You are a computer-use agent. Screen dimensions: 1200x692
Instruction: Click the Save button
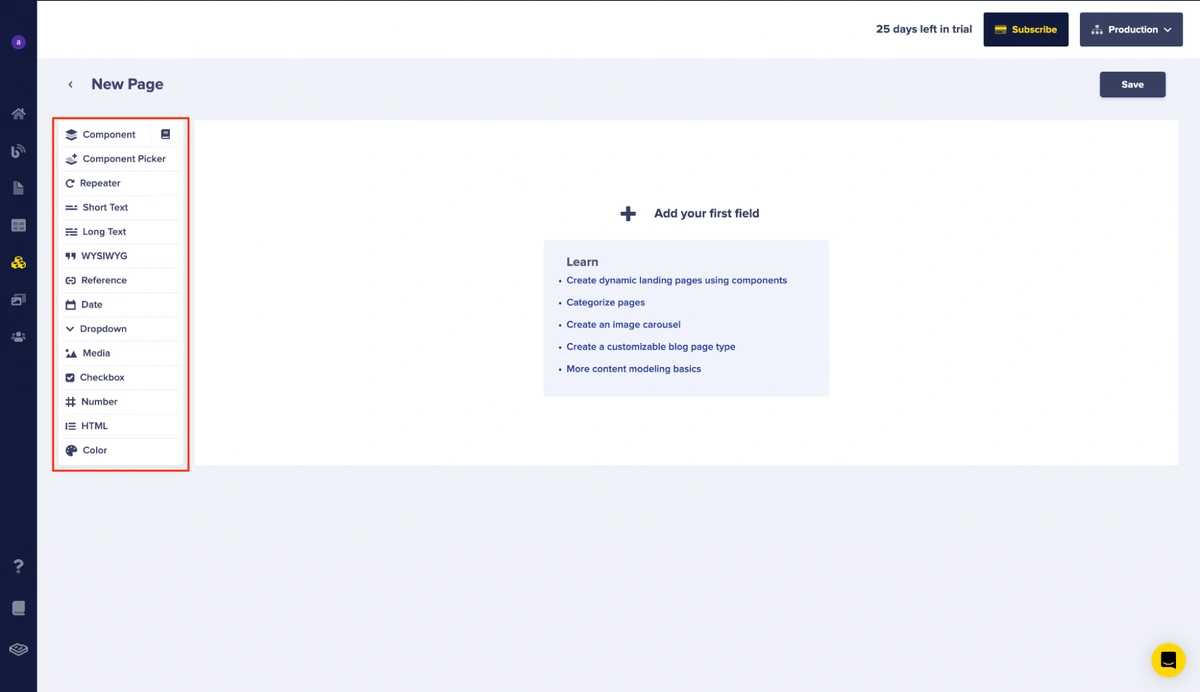point(1132,85)
